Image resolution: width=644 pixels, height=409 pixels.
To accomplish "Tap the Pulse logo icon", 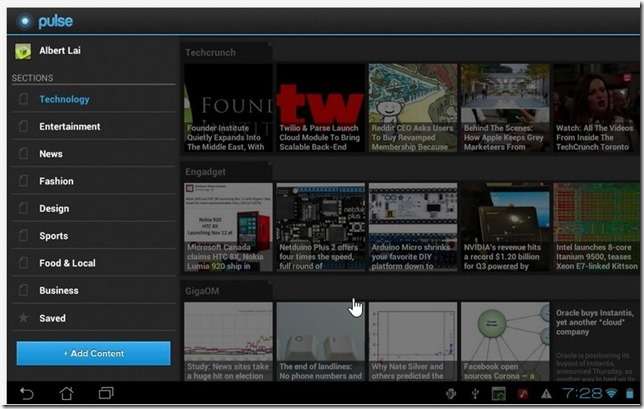I will tap(25, 21).
